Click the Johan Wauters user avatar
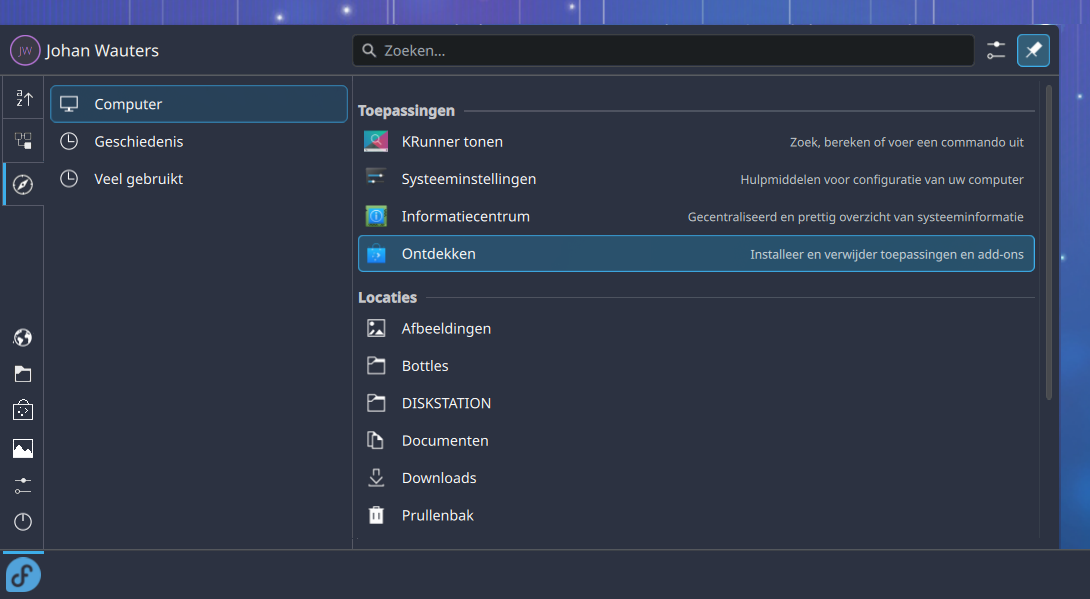The height and width of the screenshot is (599, 1090). 25,50
